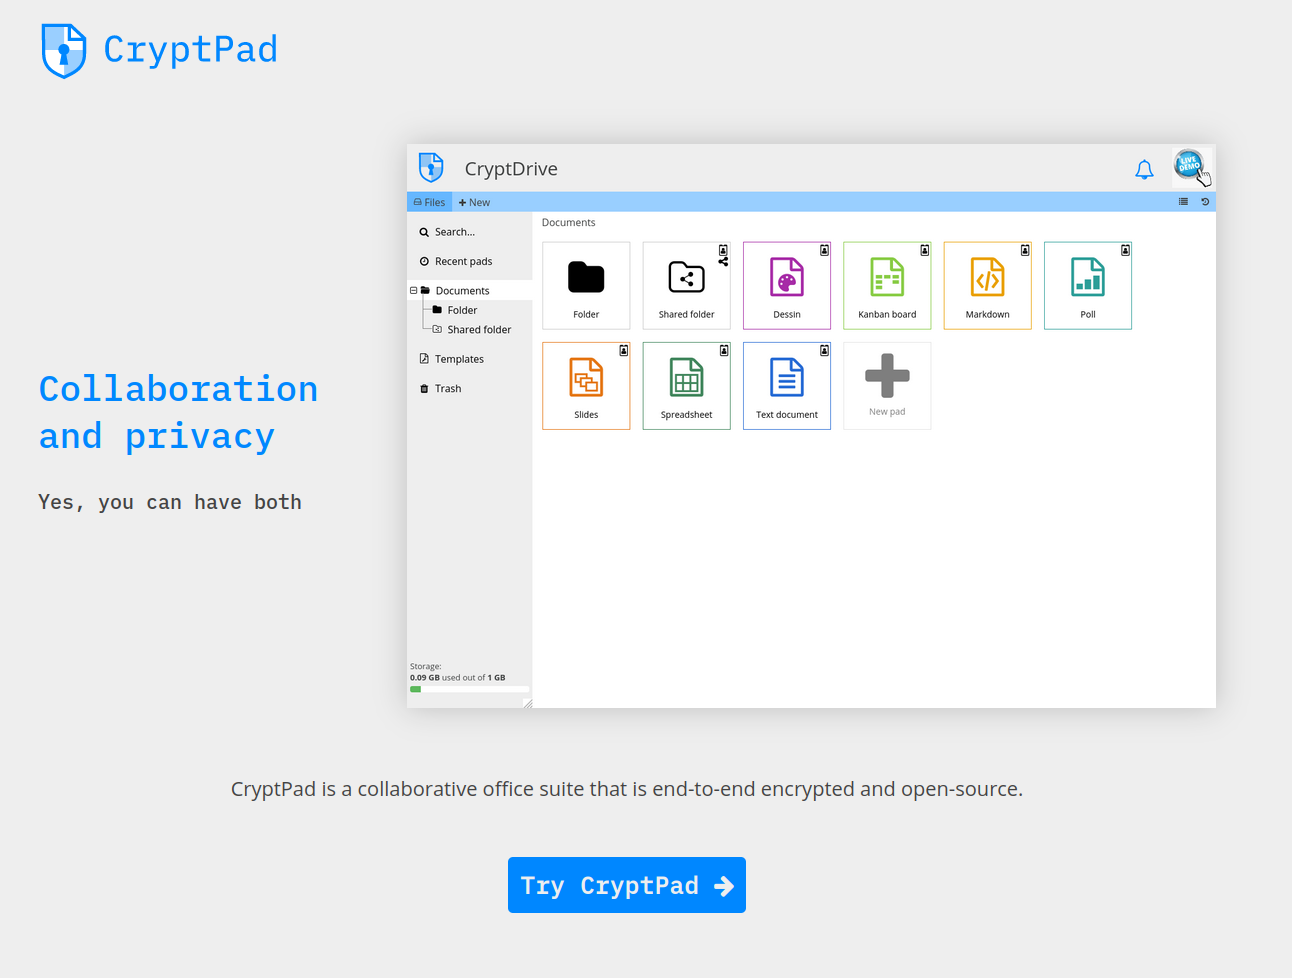Click the CryptPad wordmark text in header
The width and height of the screenshot is (1292, 978).
[x=191, y=50]
